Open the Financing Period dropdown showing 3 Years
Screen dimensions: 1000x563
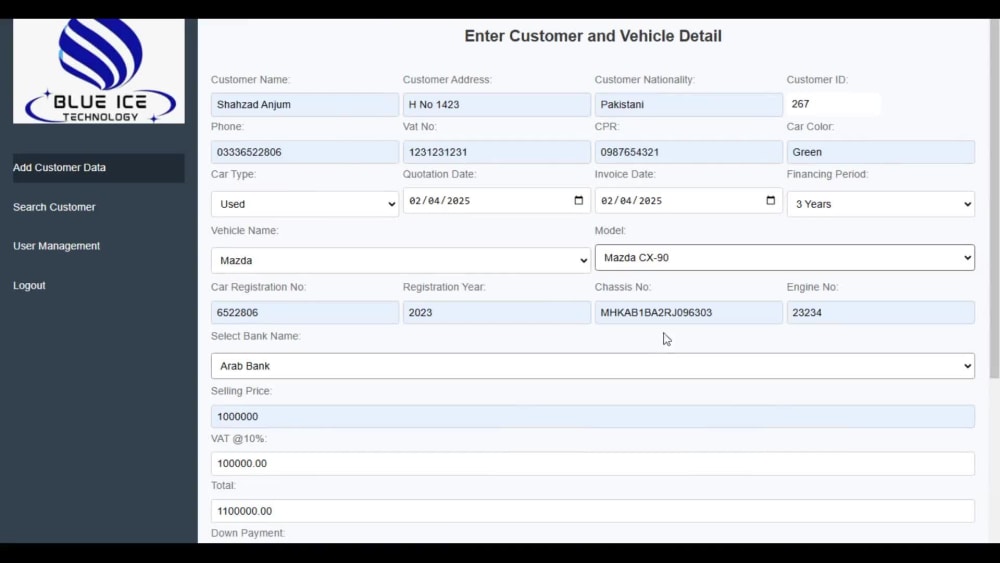881,204
